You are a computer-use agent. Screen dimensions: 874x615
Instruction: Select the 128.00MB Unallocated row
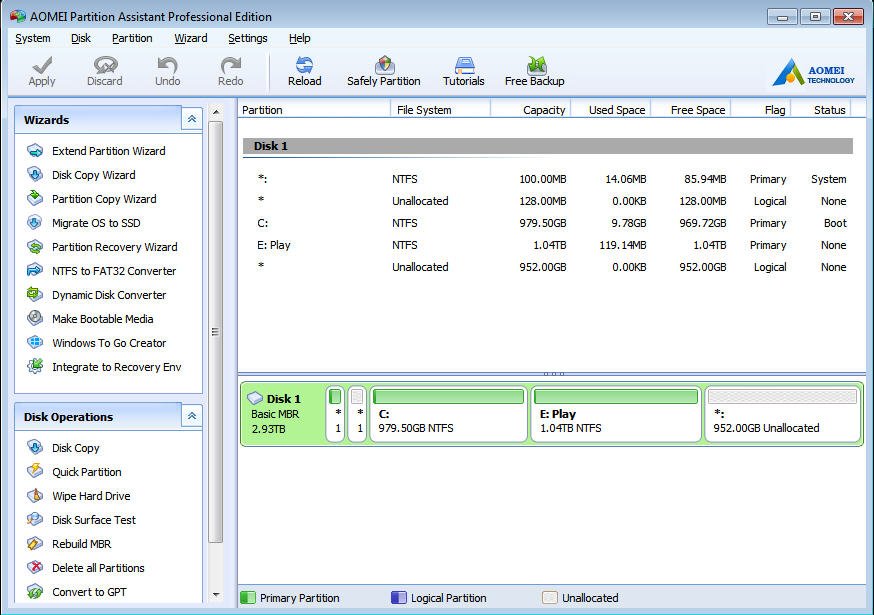pos(547,201)
